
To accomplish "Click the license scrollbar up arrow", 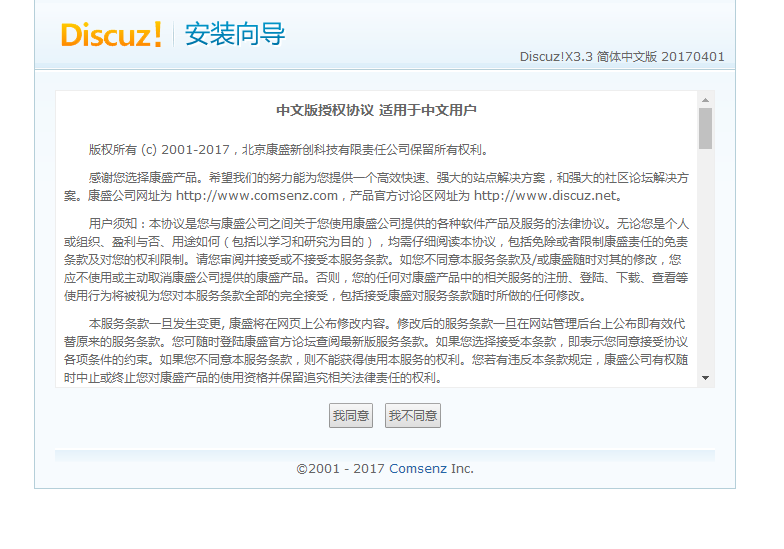I will (706, 100).
